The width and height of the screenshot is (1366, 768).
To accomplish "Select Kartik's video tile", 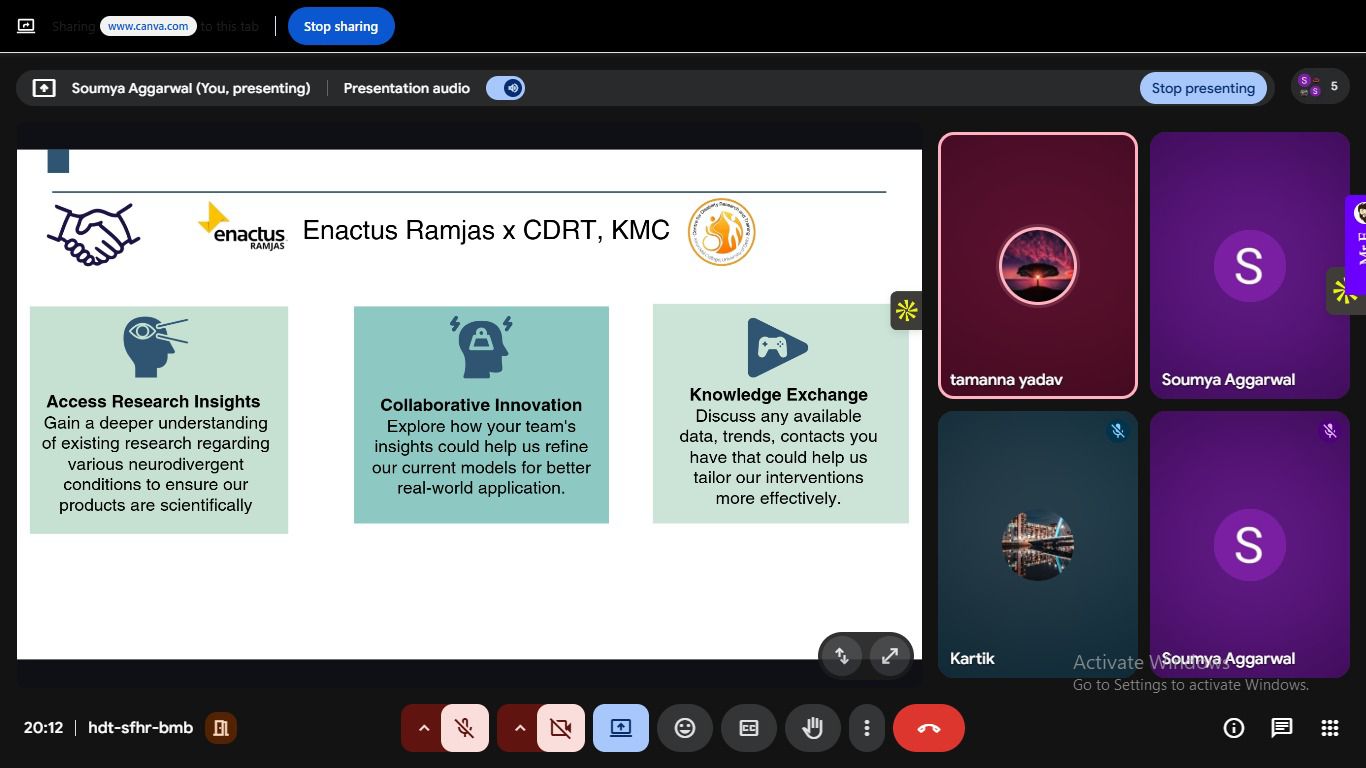I will tap(1038, 545).
